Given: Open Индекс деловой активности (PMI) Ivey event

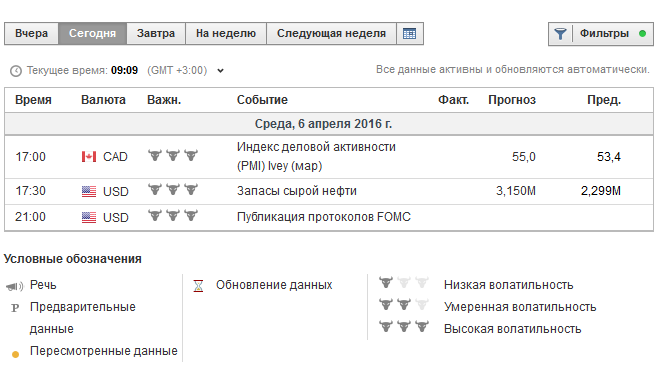Looking at the screenshot, I should (316, 156).
